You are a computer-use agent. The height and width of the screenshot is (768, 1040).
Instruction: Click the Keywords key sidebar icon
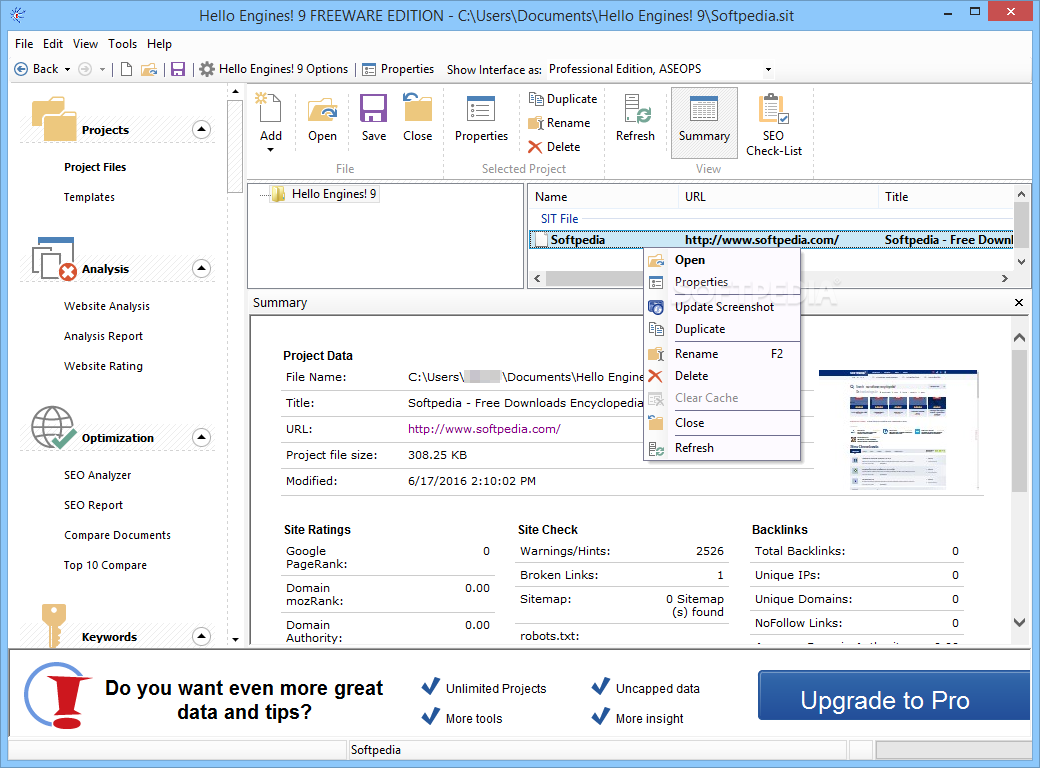[x=54, y=624]
